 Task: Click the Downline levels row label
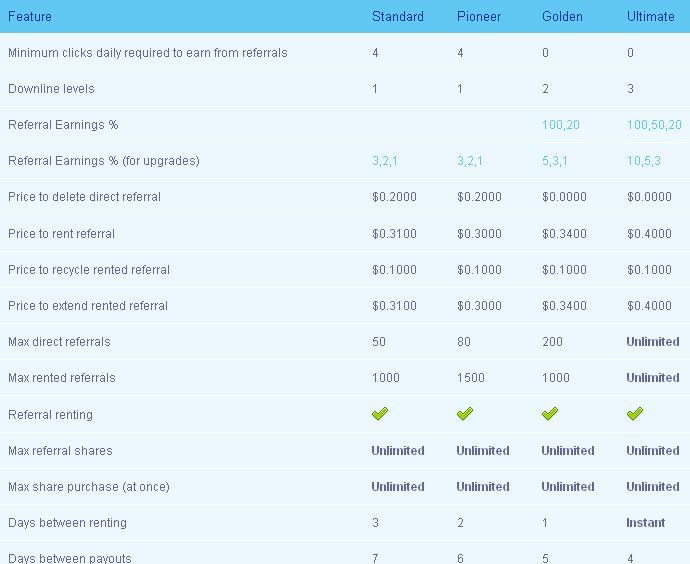(51, 89)
